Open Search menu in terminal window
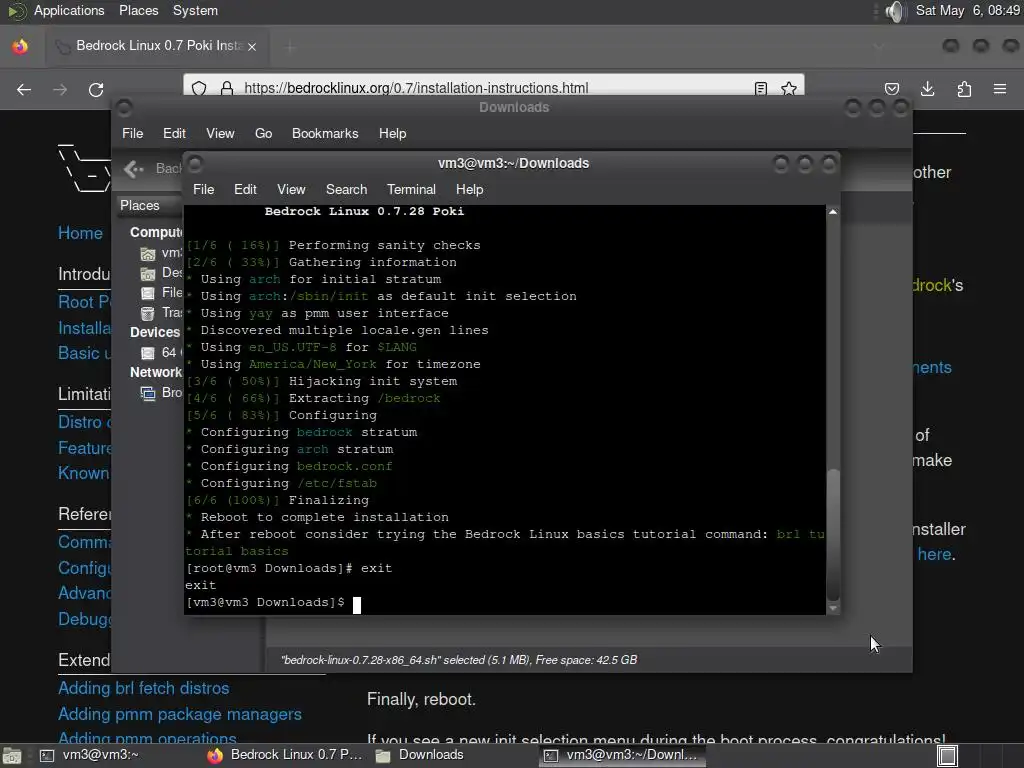The width and height of the screenshot is (1024, 768). click(346, 189)
